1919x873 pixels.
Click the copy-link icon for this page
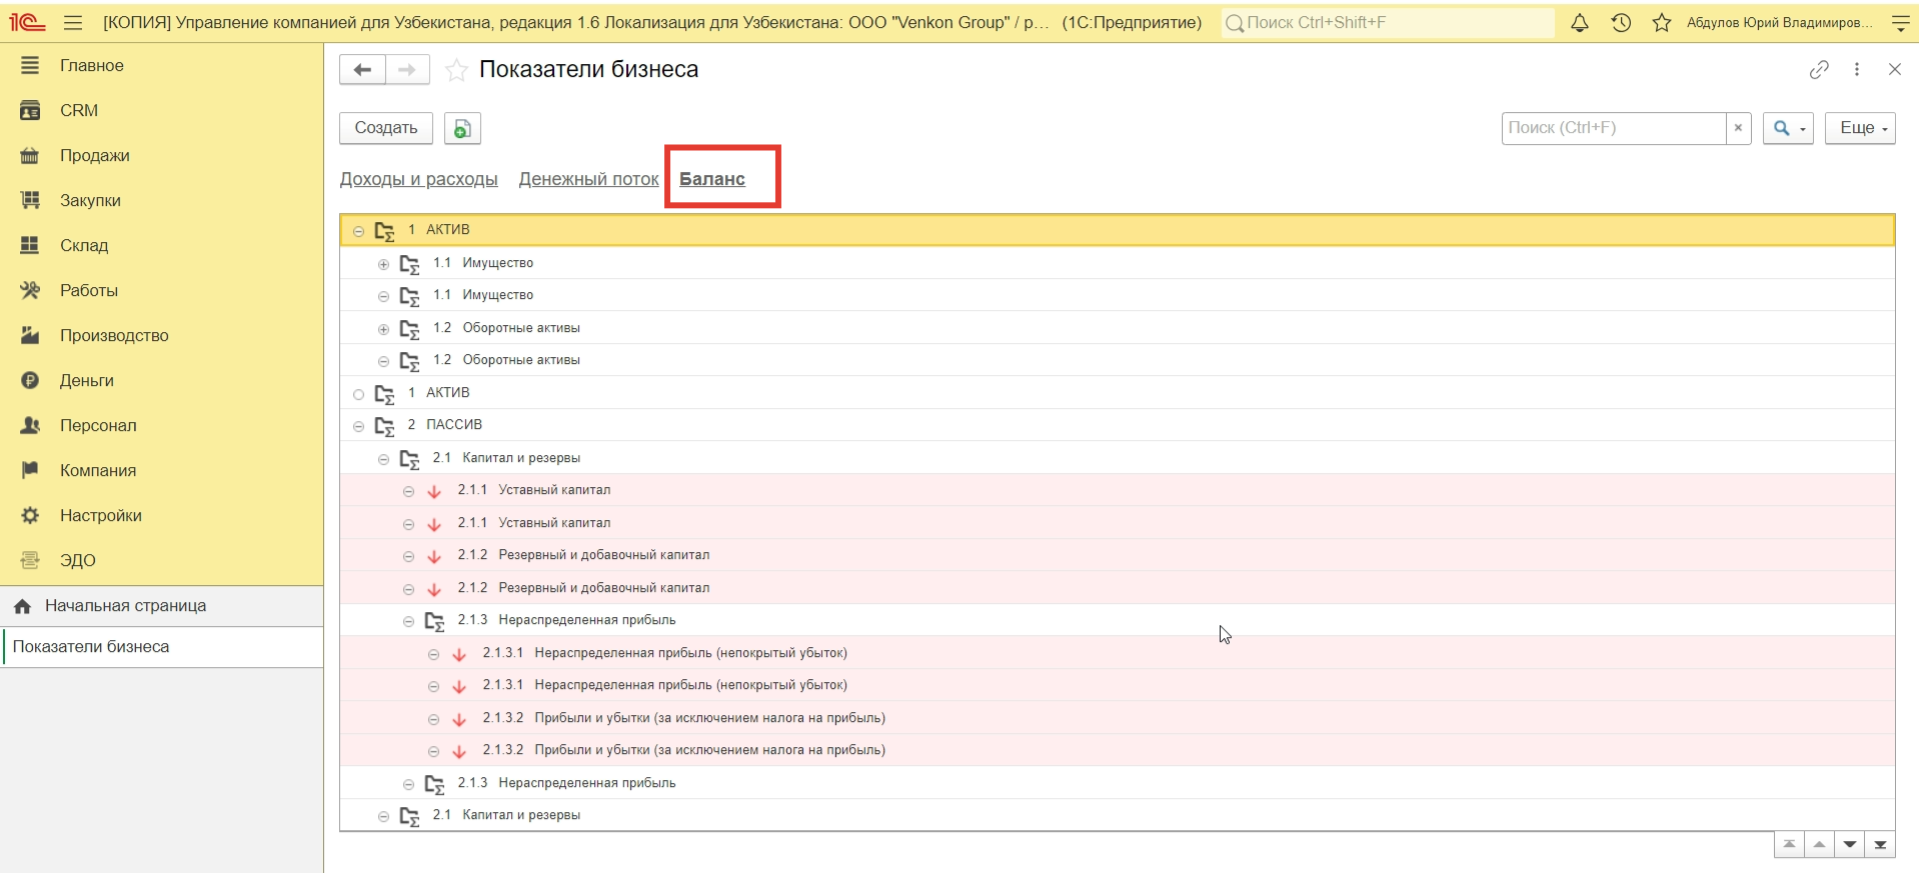point(1818,69)
